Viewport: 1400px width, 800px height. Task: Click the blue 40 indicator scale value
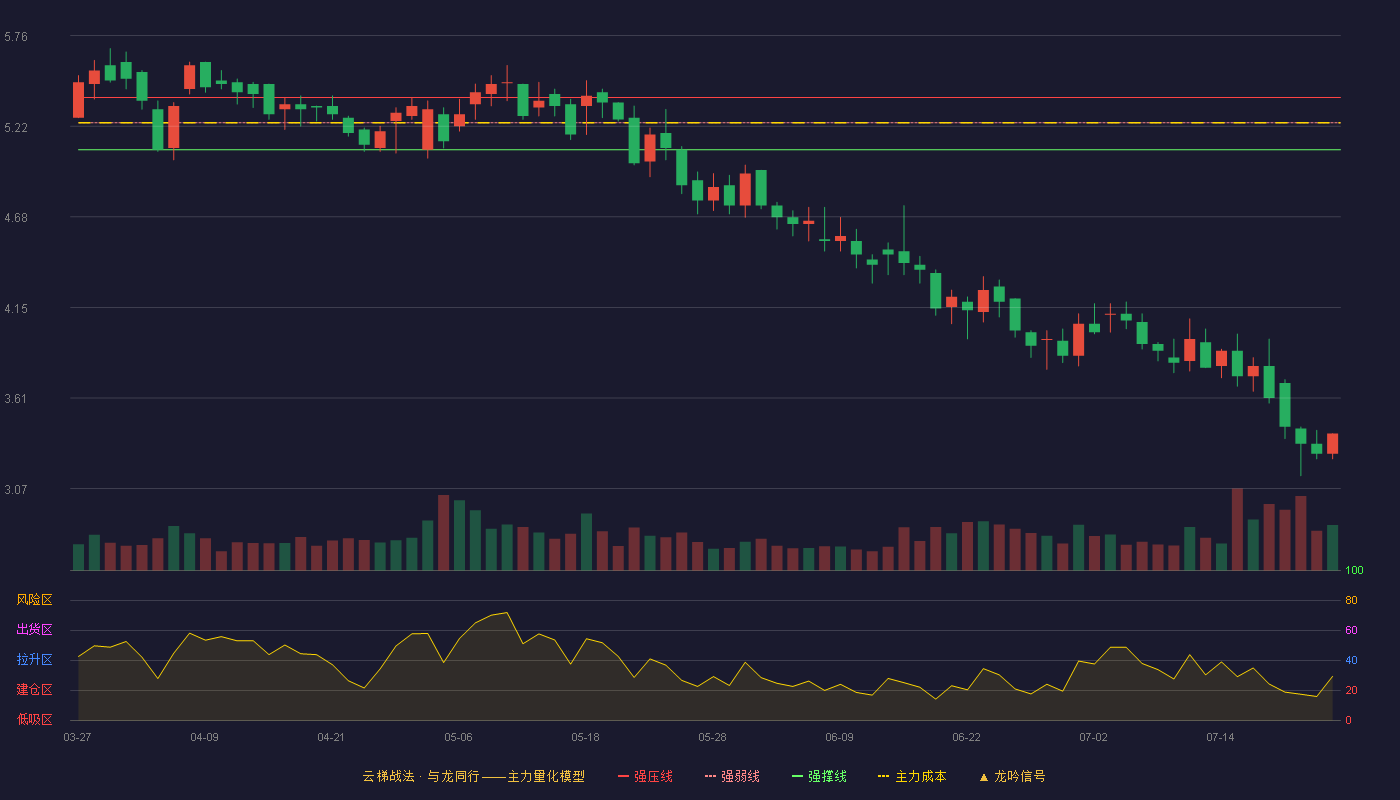pyautogui.click(x=1351, y=660)
